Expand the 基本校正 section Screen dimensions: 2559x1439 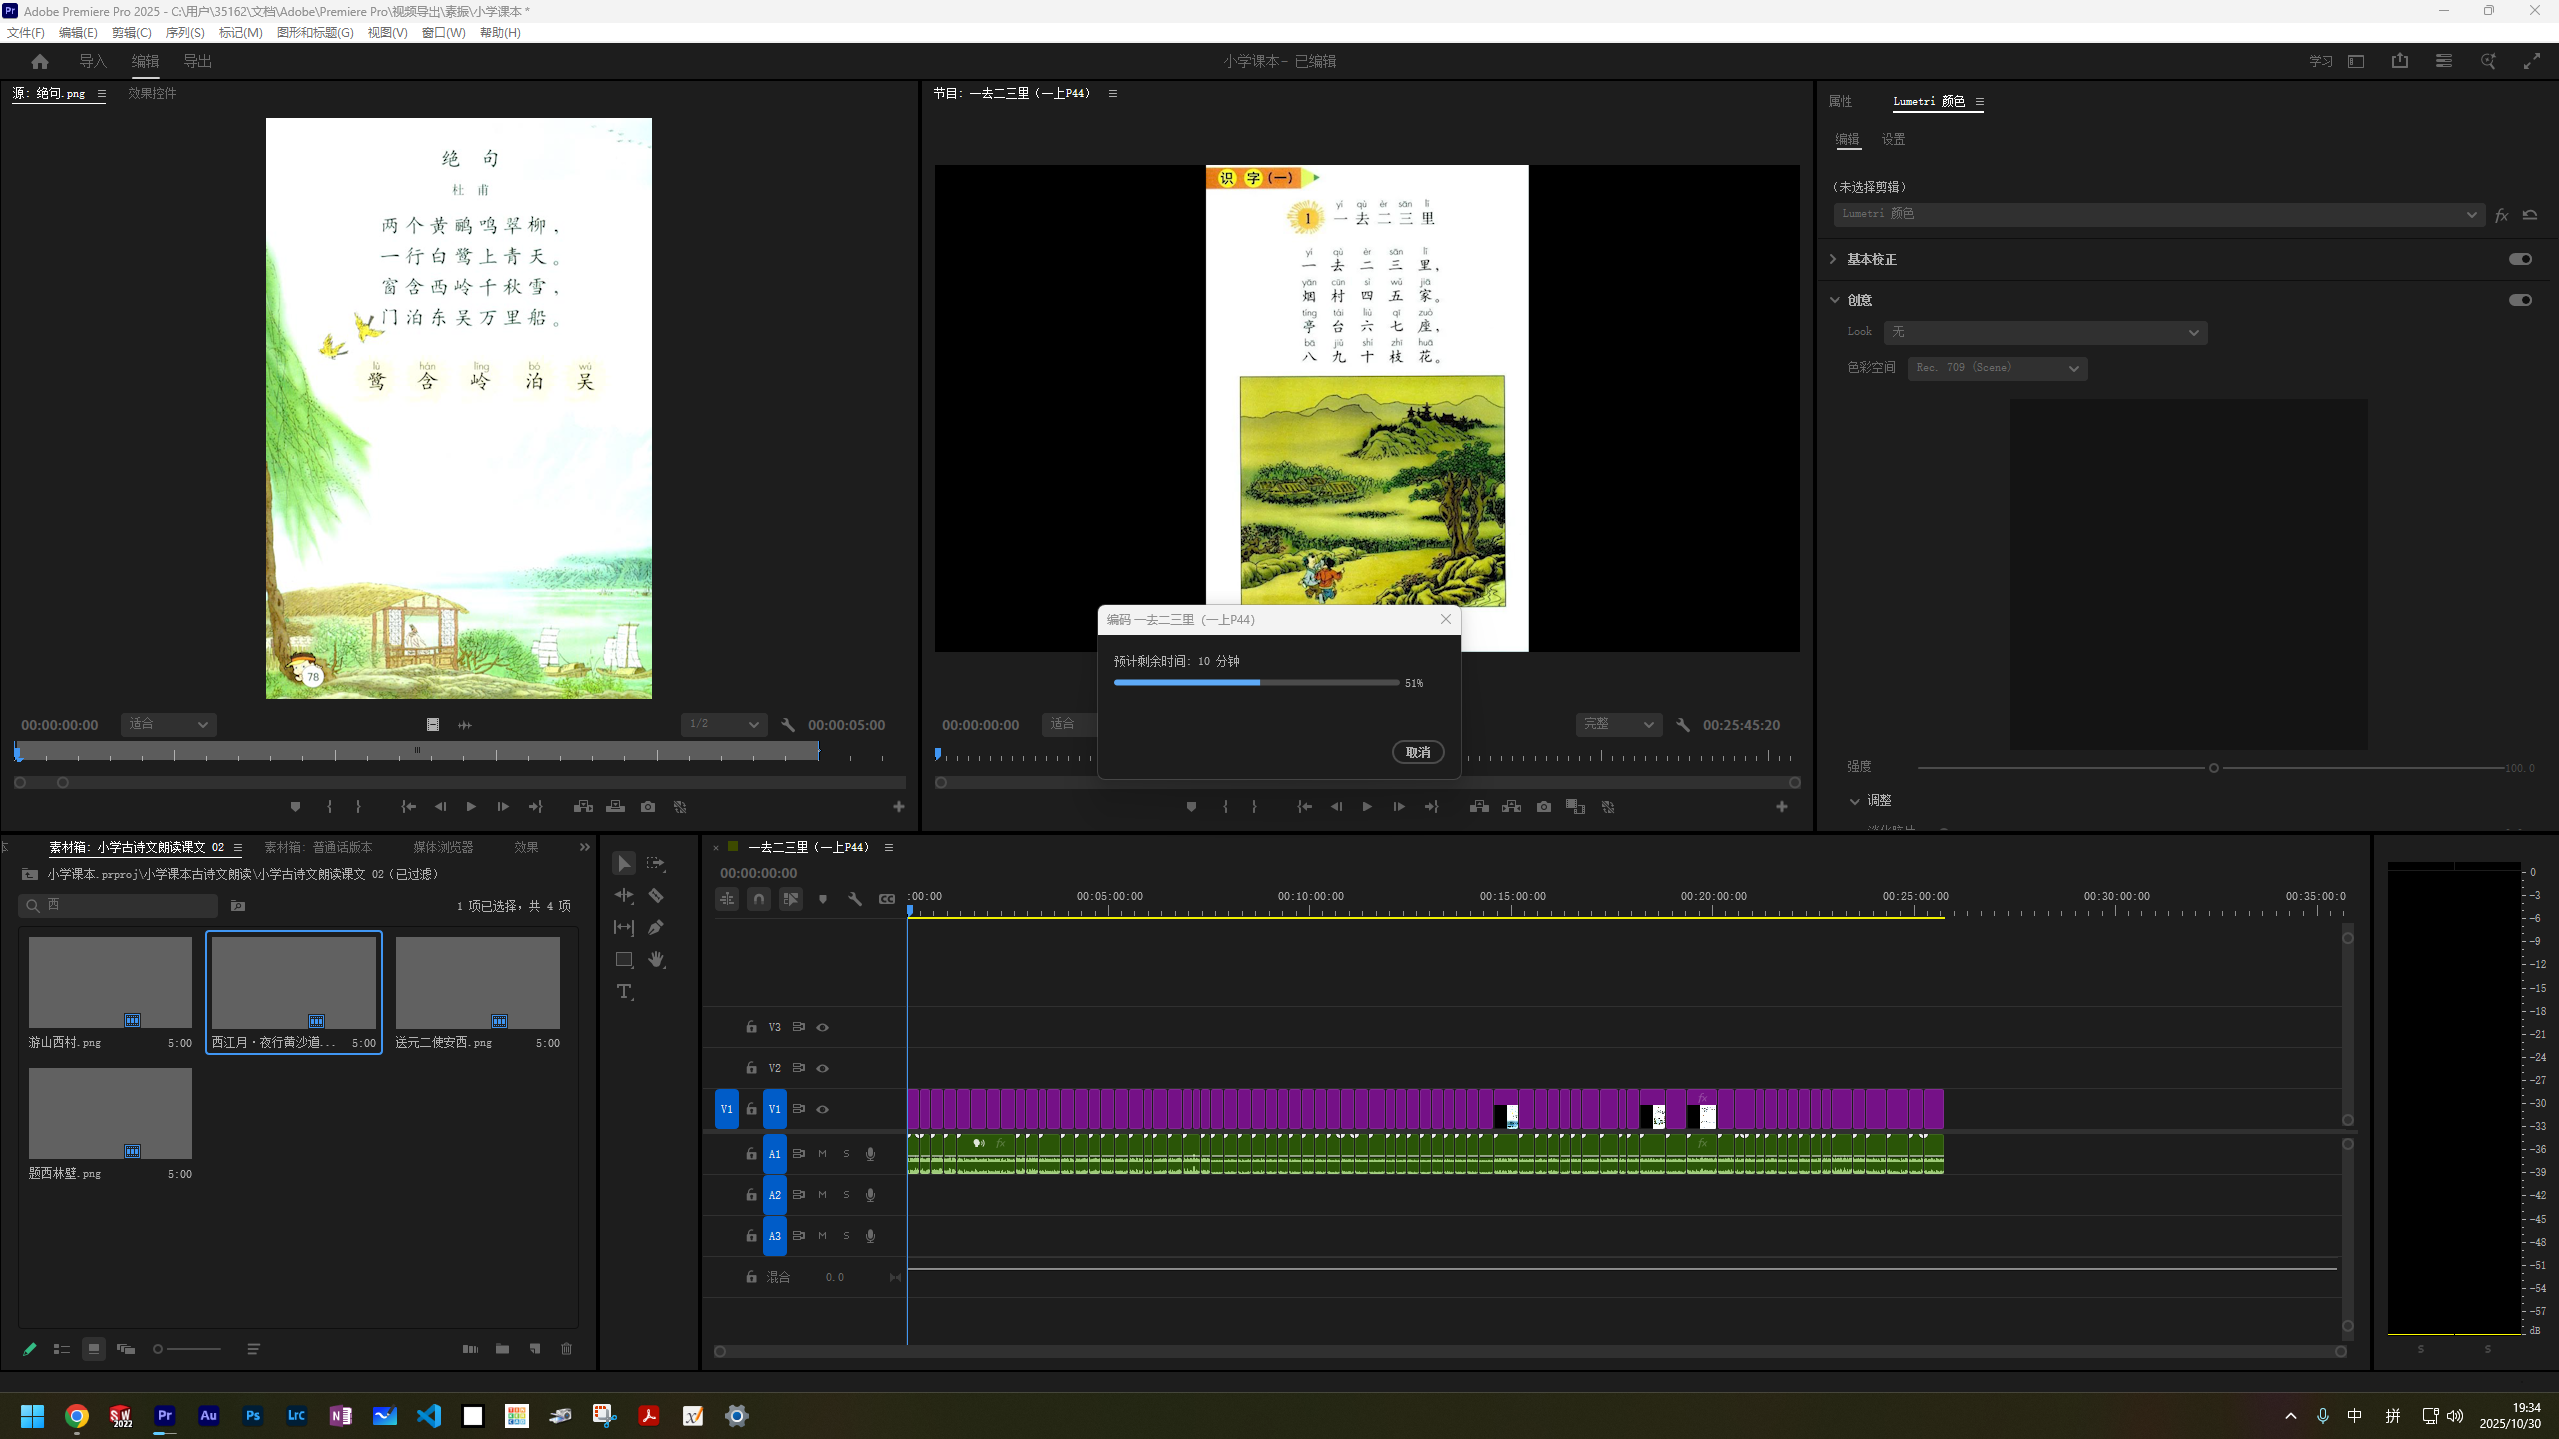(x=1833, y=259)
